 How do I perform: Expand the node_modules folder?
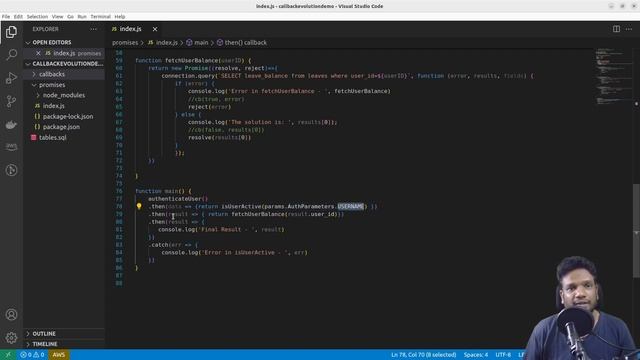tap(64, 95)
